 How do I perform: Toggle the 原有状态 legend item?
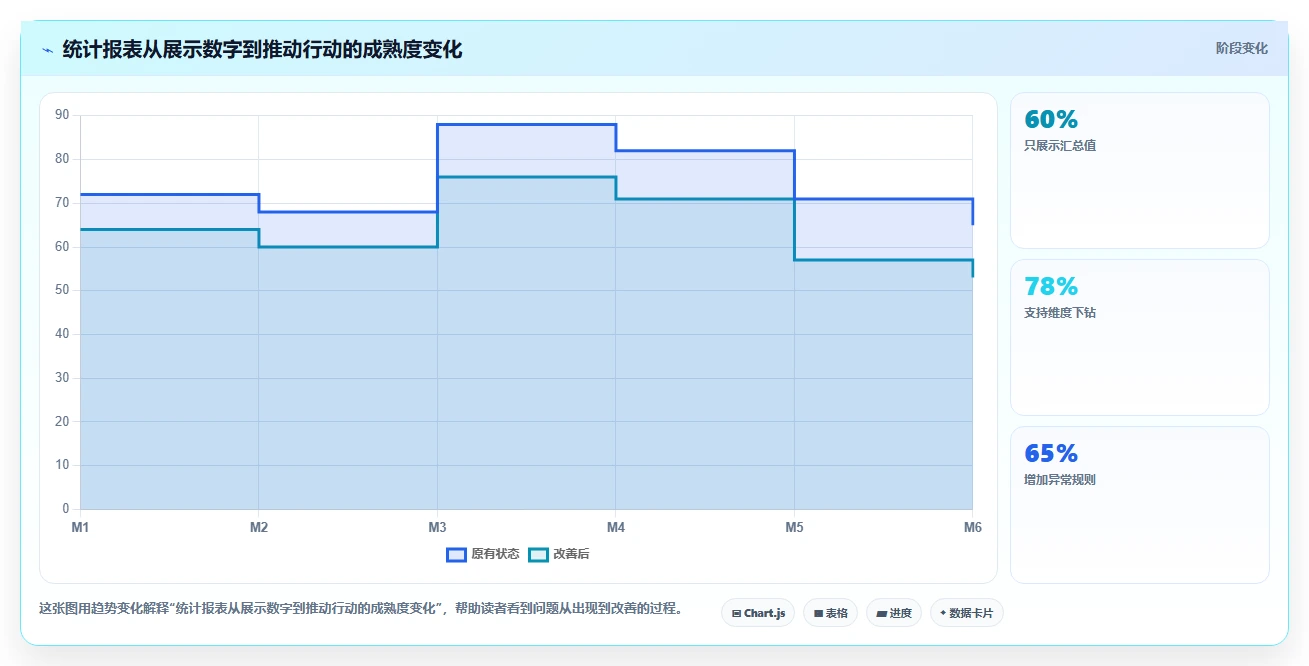point(483,554)
